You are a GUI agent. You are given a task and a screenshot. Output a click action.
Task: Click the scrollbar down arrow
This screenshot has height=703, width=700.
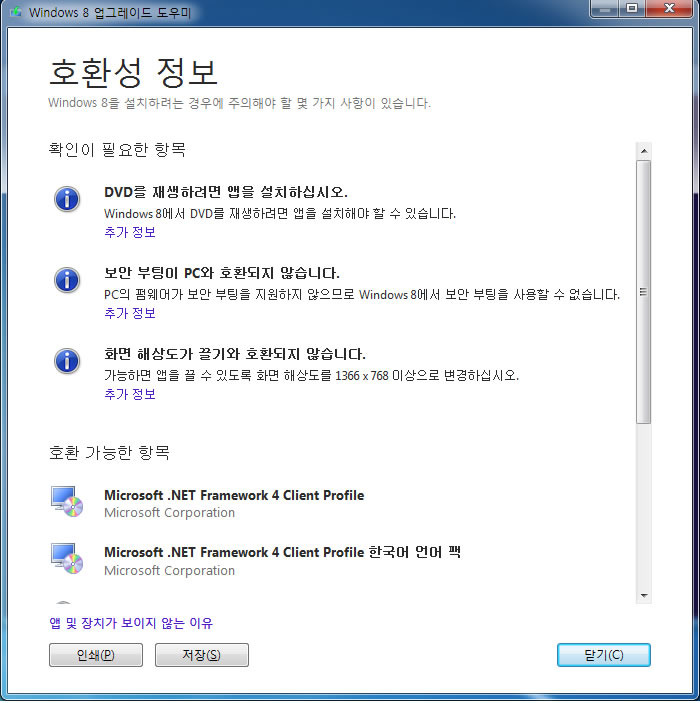point(644,595)
